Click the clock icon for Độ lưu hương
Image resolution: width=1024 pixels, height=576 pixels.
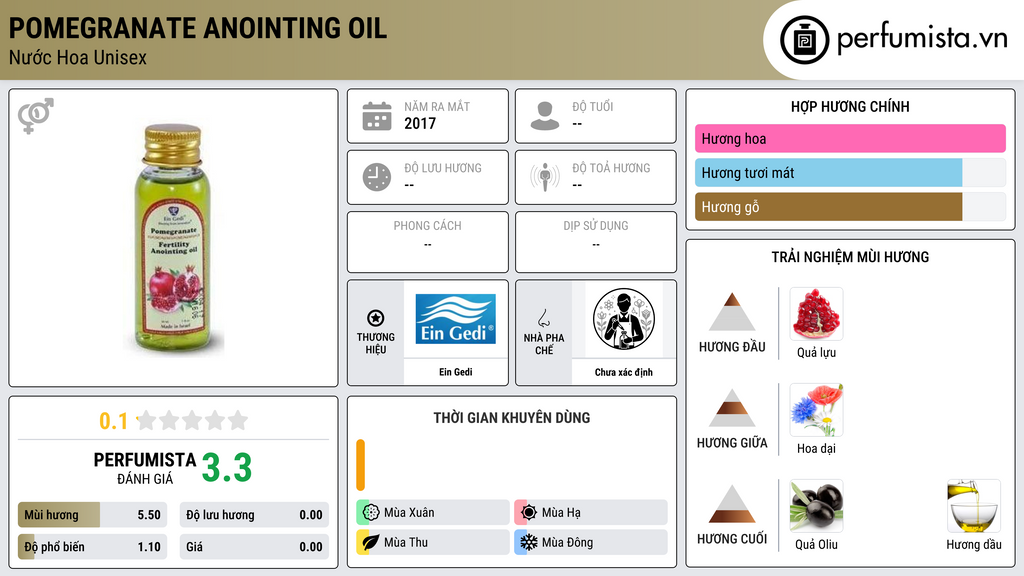coord(377,177)
